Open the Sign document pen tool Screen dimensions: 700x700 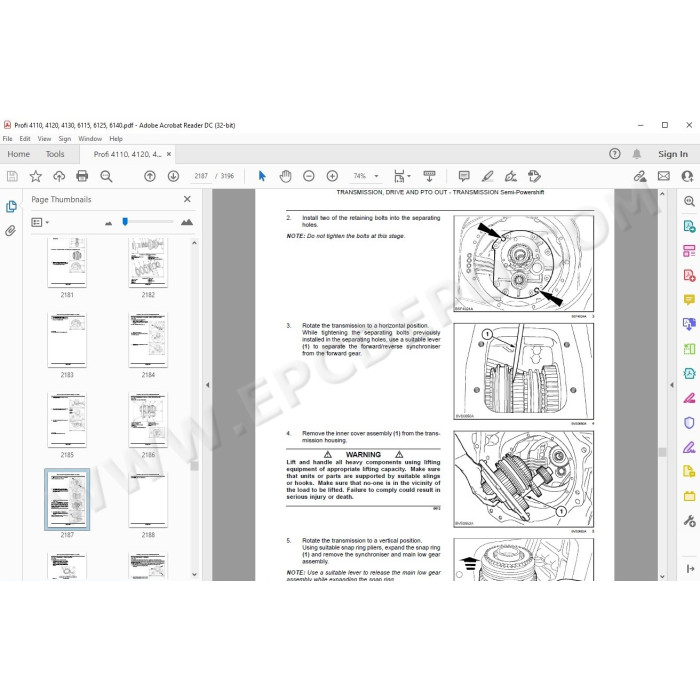[511, 176]
